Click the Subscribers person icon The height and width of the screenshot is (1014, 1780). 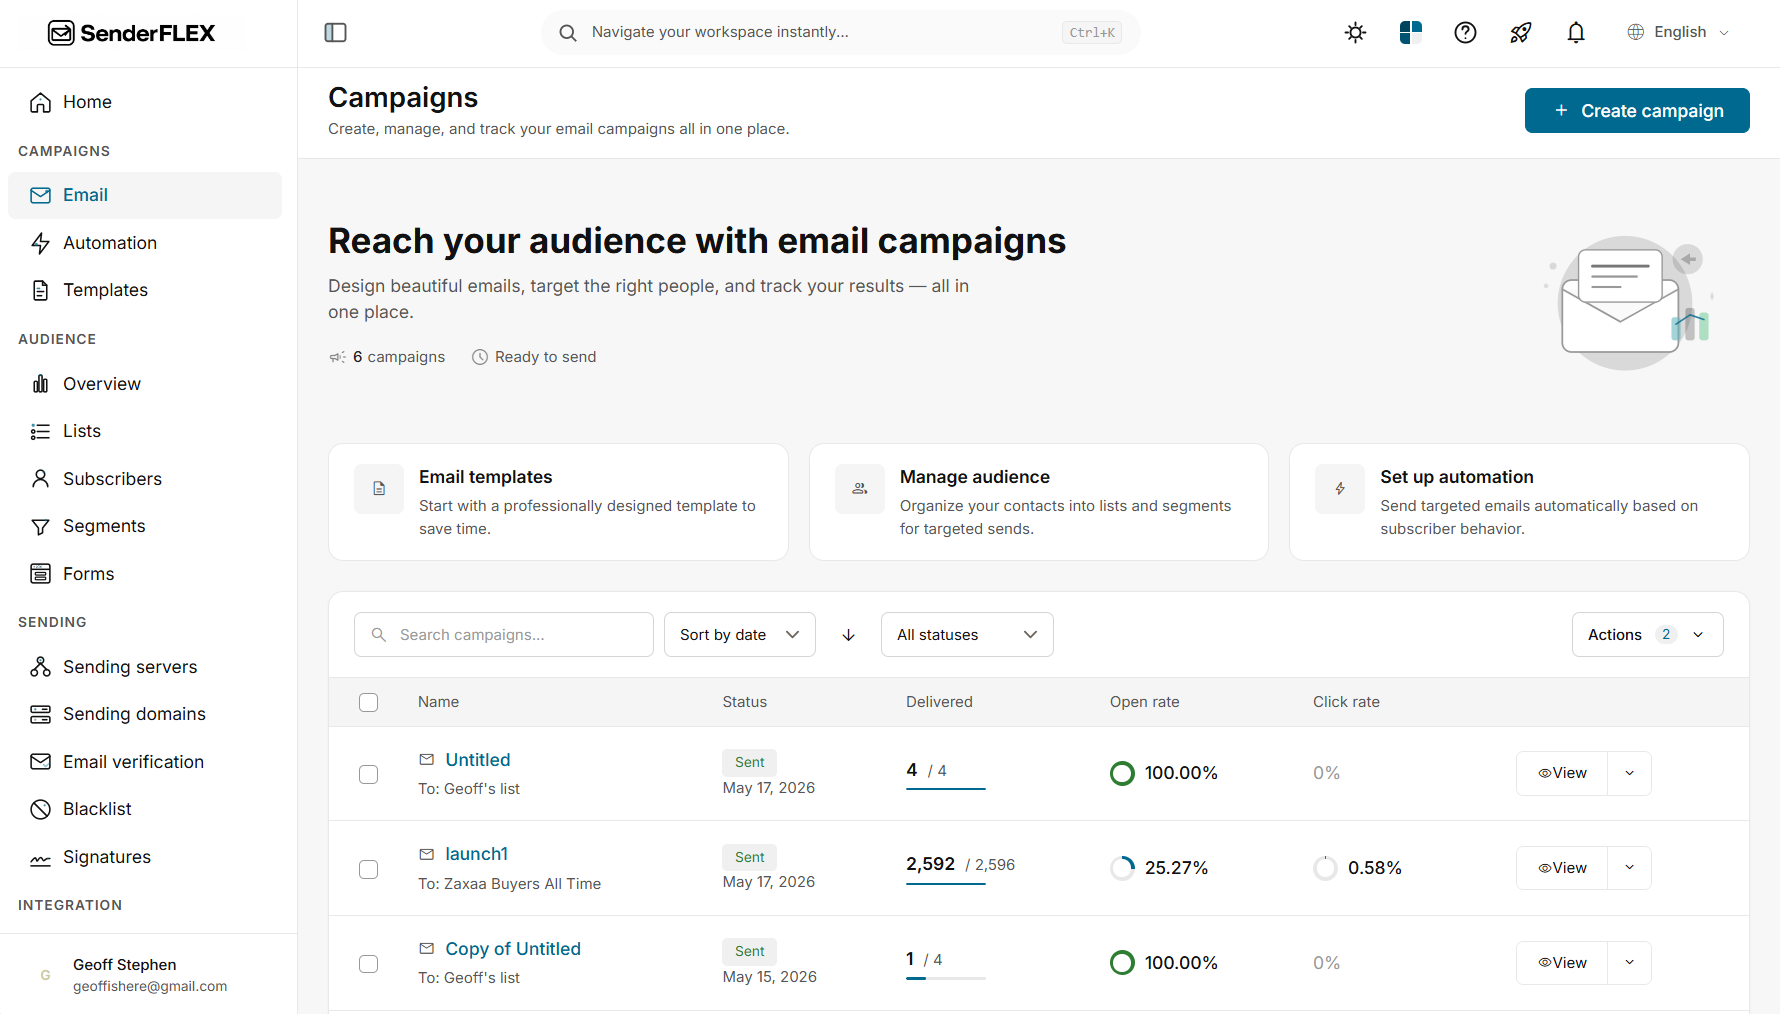click(41, 479)
